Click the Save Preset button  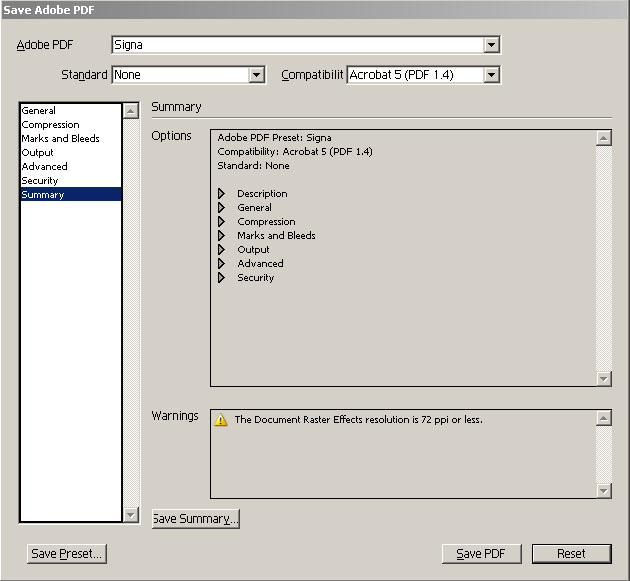[x=67, y=554]
